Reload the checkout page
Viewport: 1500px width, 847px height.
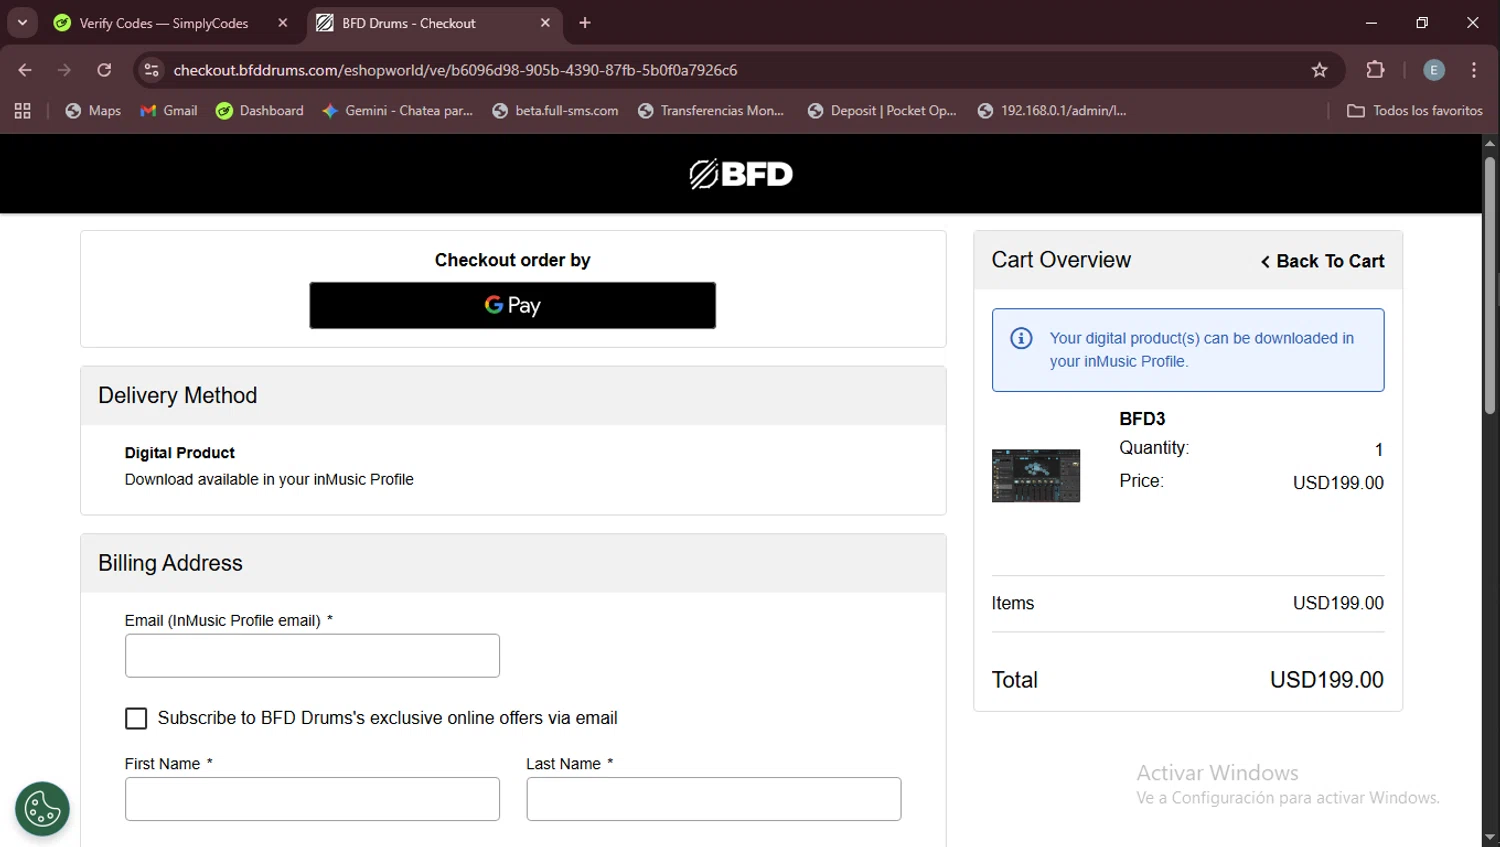104,70
